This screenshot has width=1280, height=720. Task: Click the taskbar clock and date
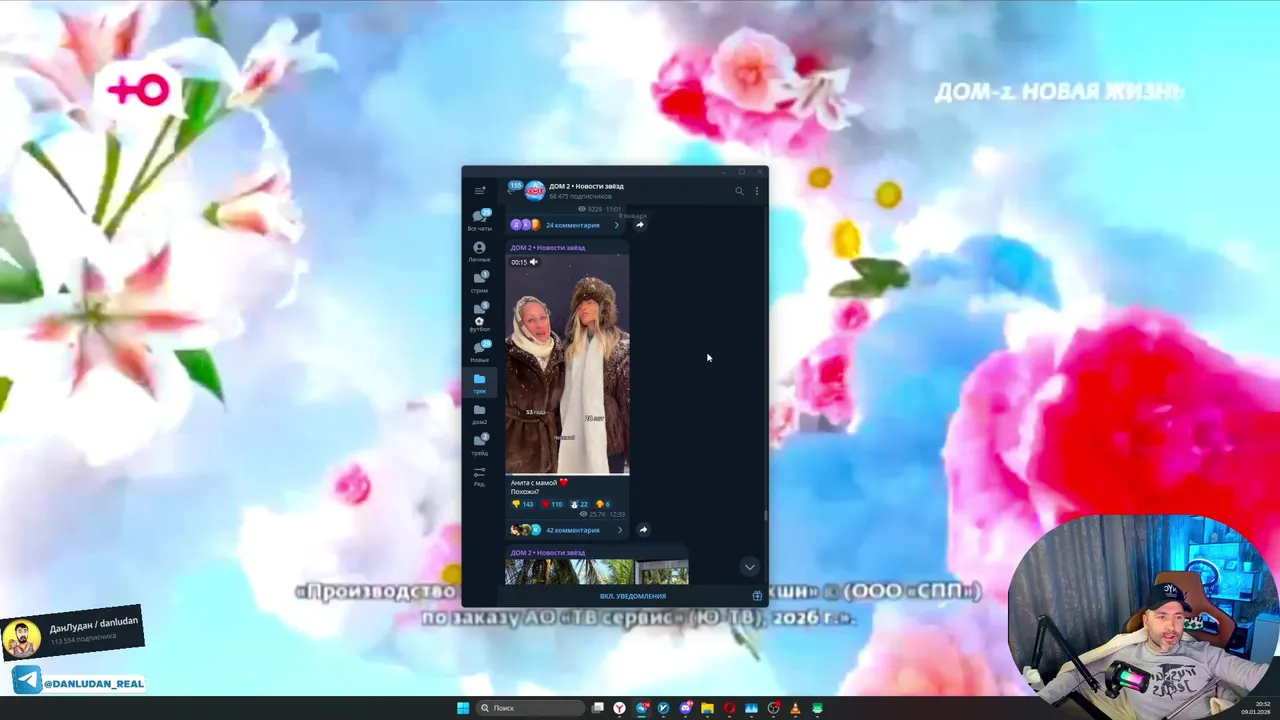[x=1255, y=708]
